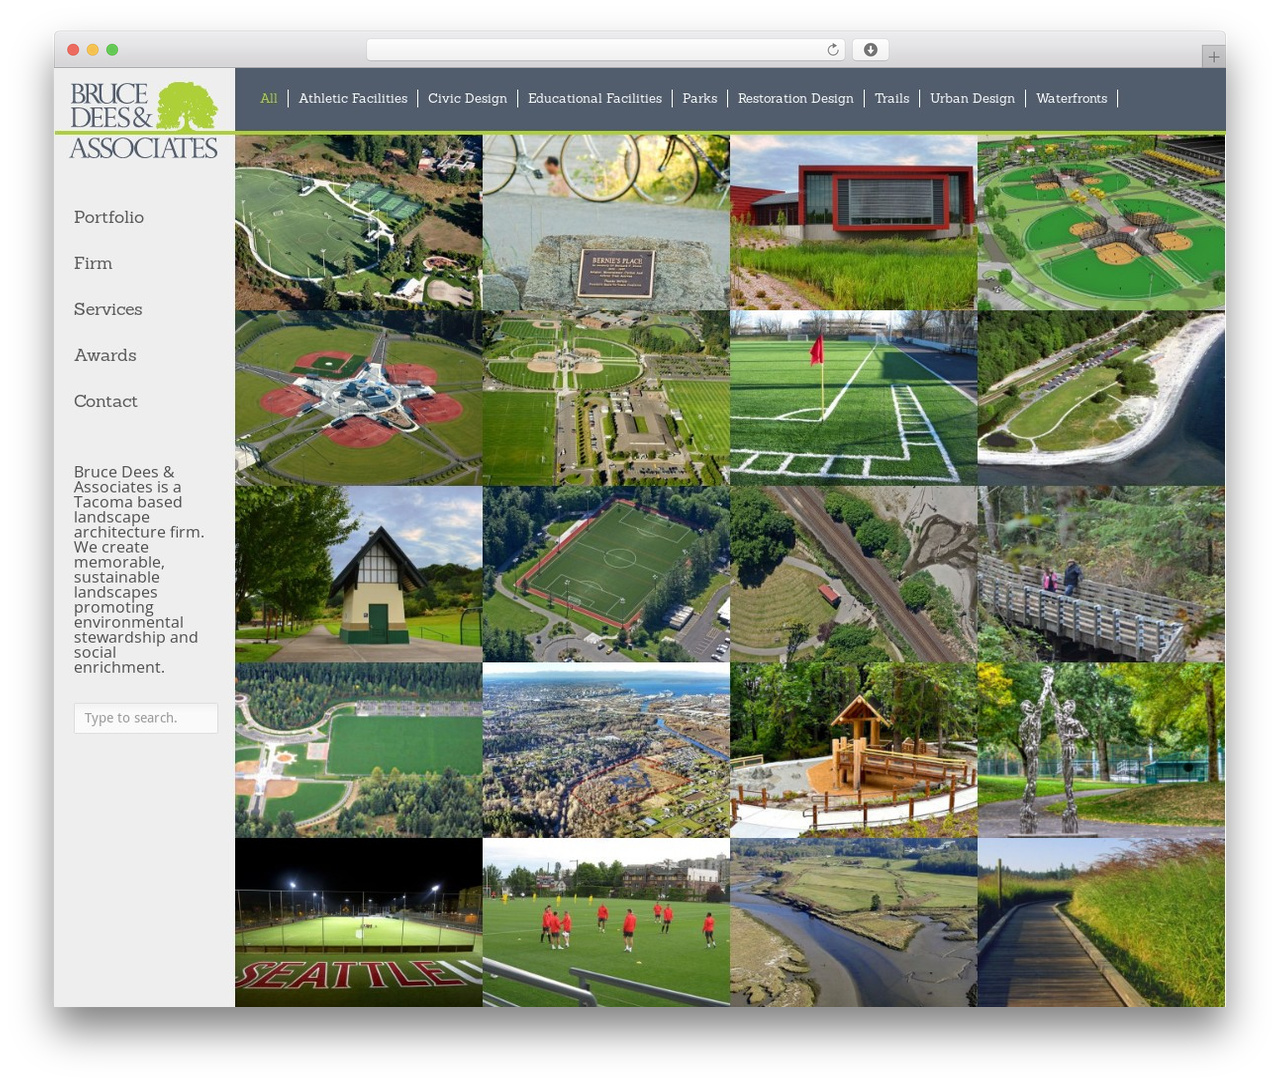Screen dimensions: 1280x1084
Task: Open the wooden playground structure thumbnail
Action: click(x=853, y=750)
